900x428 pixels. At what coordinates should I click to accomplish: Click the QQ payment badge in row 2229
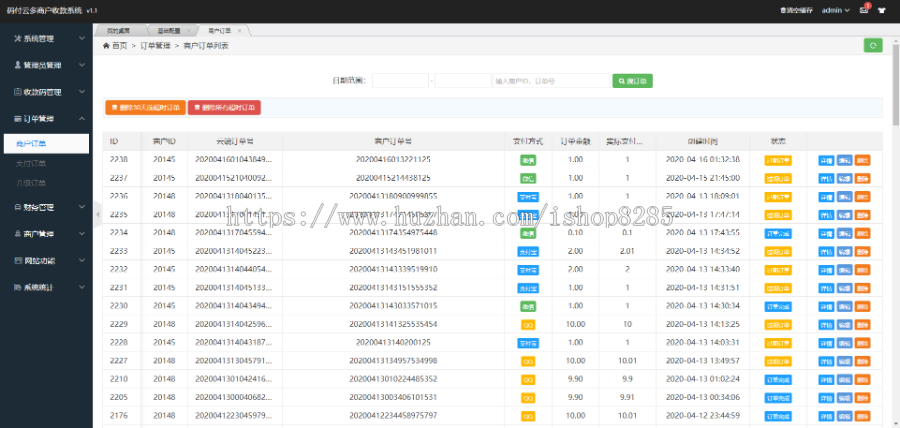[528, 325]
